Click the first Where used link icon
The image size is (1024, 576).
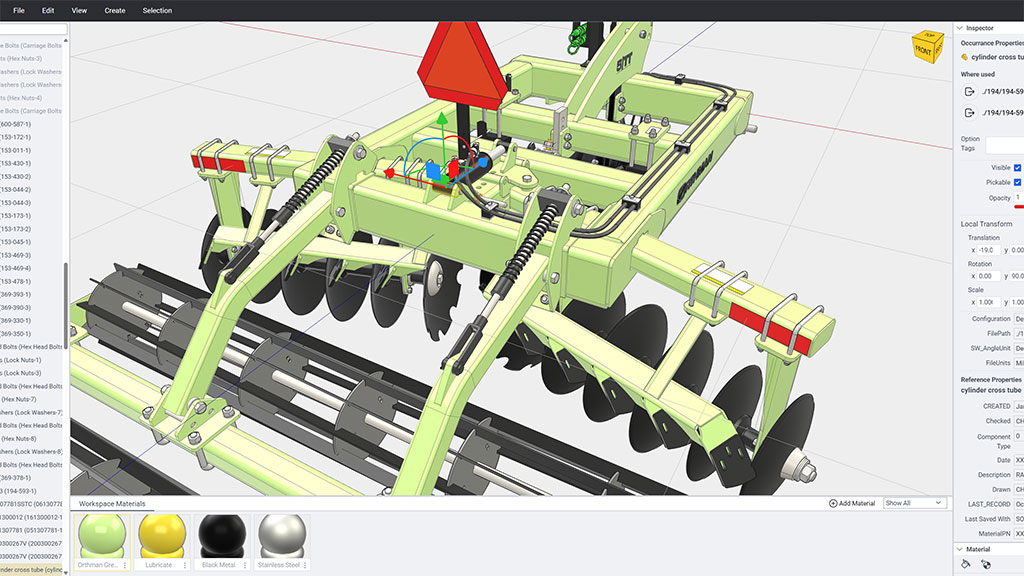(969, 91)
